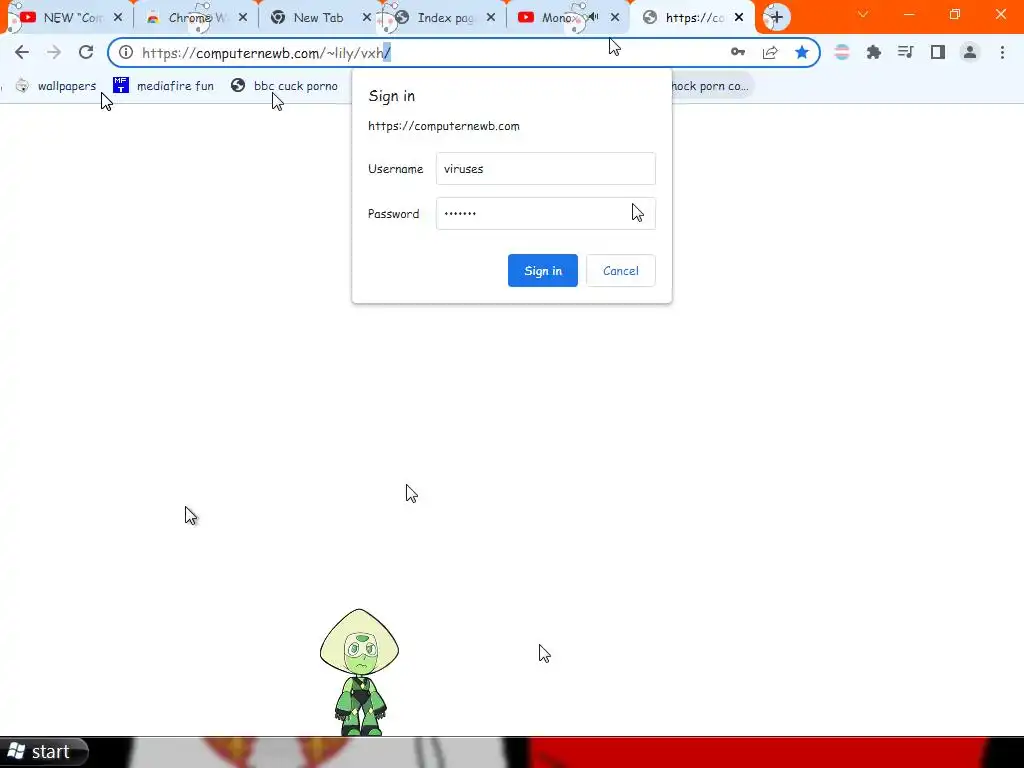Screen dimensions: 1024x768
Task: Open Chrome's three-dot menu
Action: pos(1002,52)
